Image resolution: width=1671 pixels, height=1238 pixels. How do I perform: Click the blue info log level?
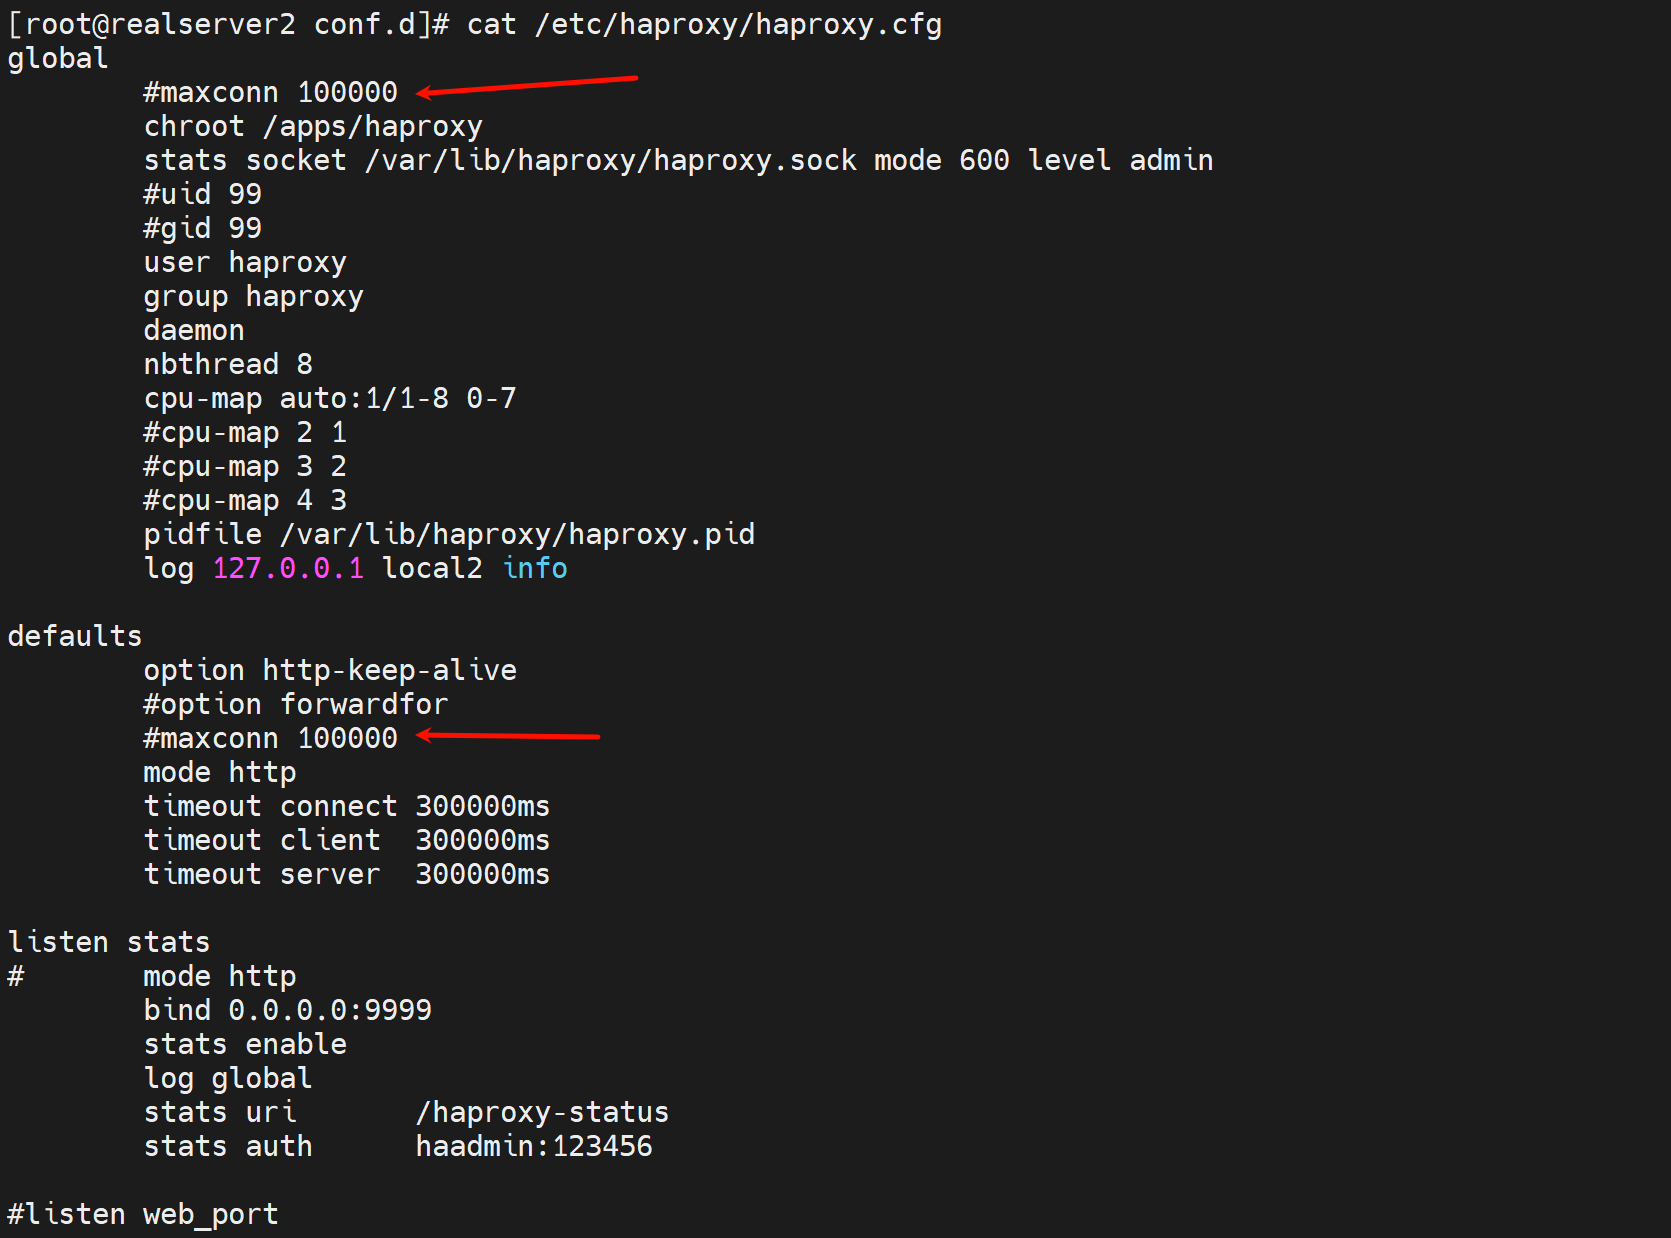tap(535, 569)
